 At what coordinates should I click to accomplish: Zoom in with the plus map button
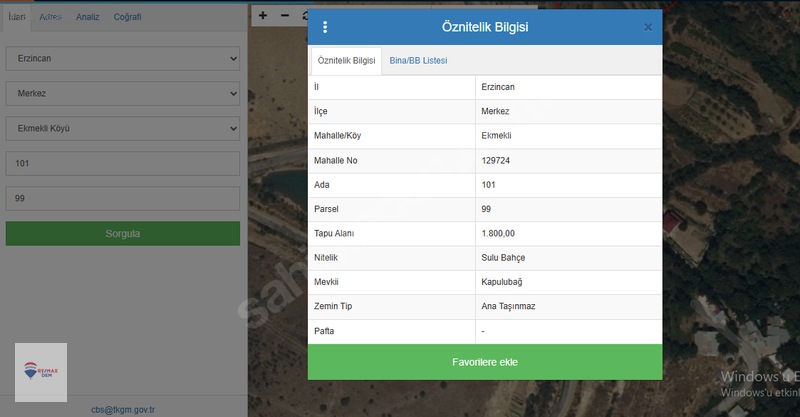click(263, 16)
